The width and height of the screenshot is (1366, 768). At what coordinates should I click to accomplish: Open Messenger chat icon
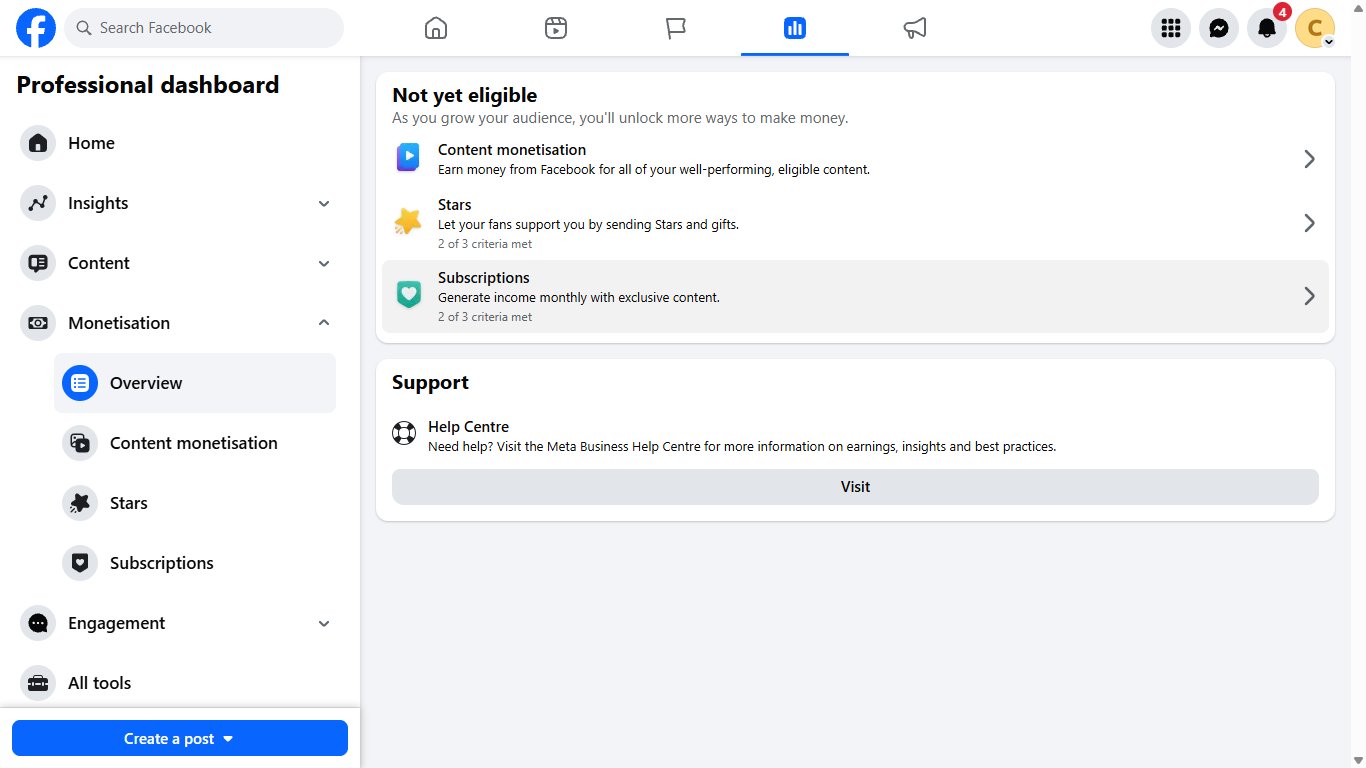click(1219, 28)
